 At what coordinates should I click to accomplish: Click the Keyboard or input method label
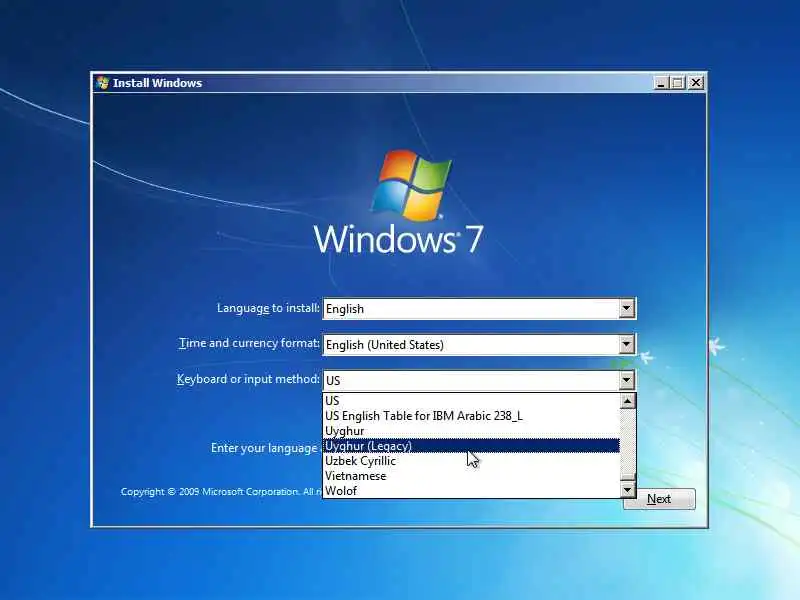point(248,379)
